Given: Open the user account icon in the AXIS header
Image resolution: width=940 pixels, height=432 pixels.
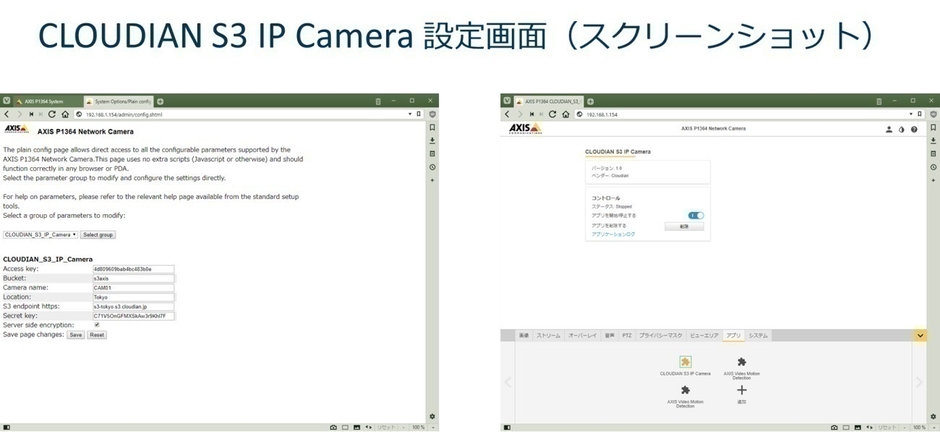Looking at the screenshot, I should (888, 129).
